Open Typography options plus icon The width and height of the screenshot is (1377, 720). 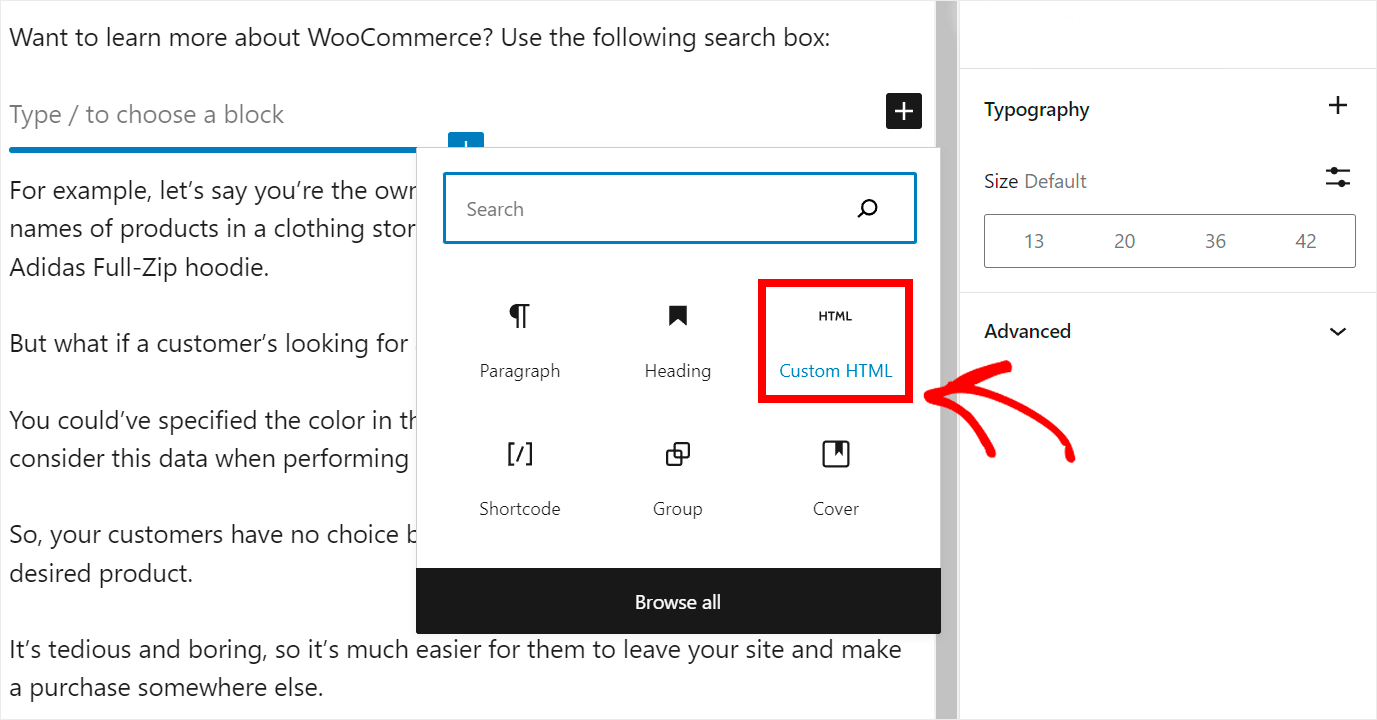click(x=1337, y=106)
